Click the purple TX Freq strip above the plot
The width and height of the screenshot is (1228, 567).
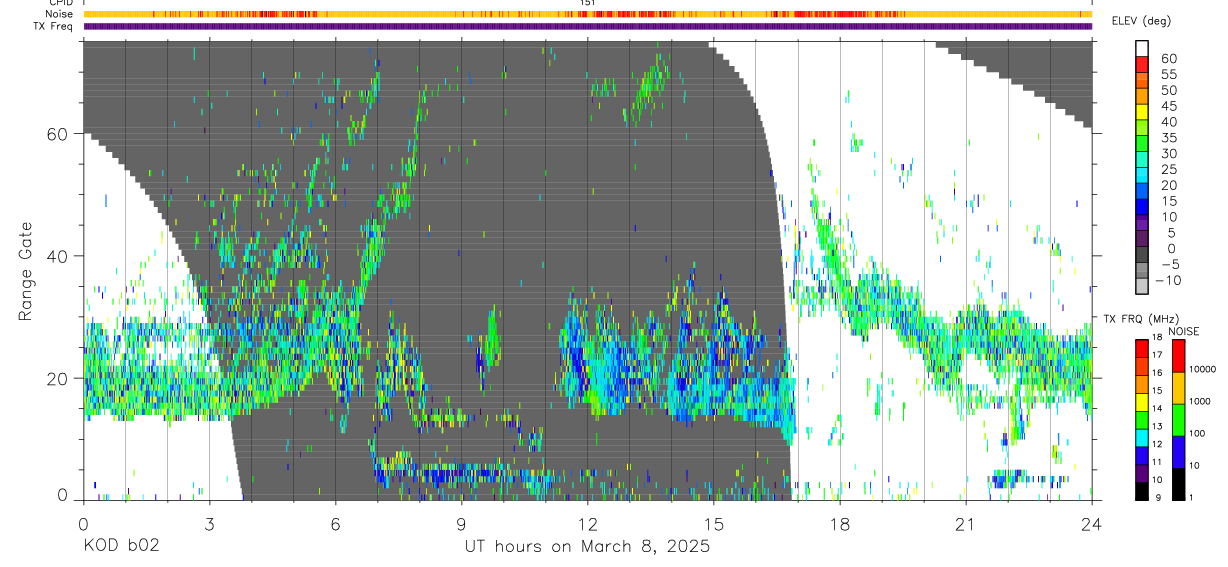(x=588, y=26)
